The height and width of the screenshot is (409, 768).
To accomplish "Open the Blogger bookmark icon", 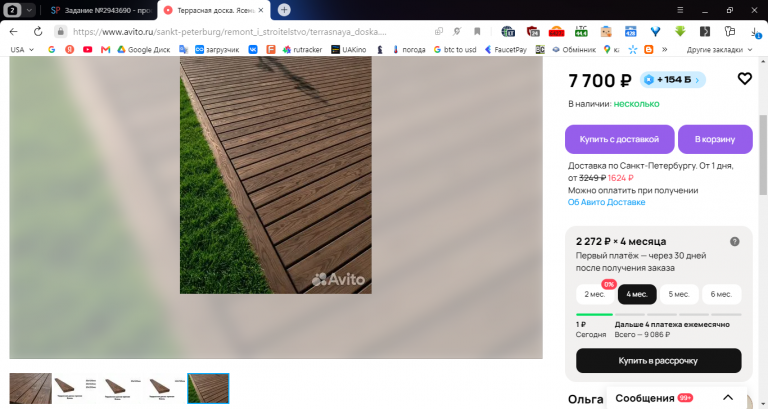I will click(x=648, y=49).
